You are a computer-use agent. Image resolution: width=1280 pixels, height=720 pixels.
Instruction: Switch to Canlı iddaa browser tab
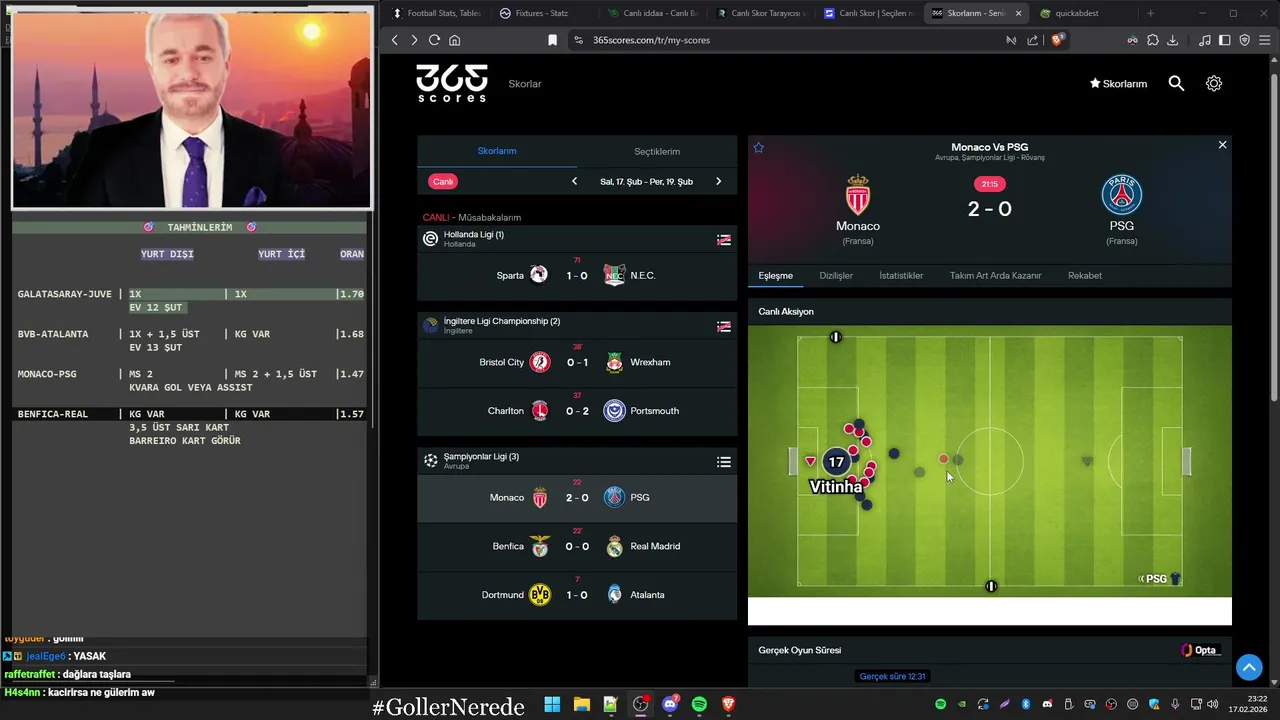(651, 13)
